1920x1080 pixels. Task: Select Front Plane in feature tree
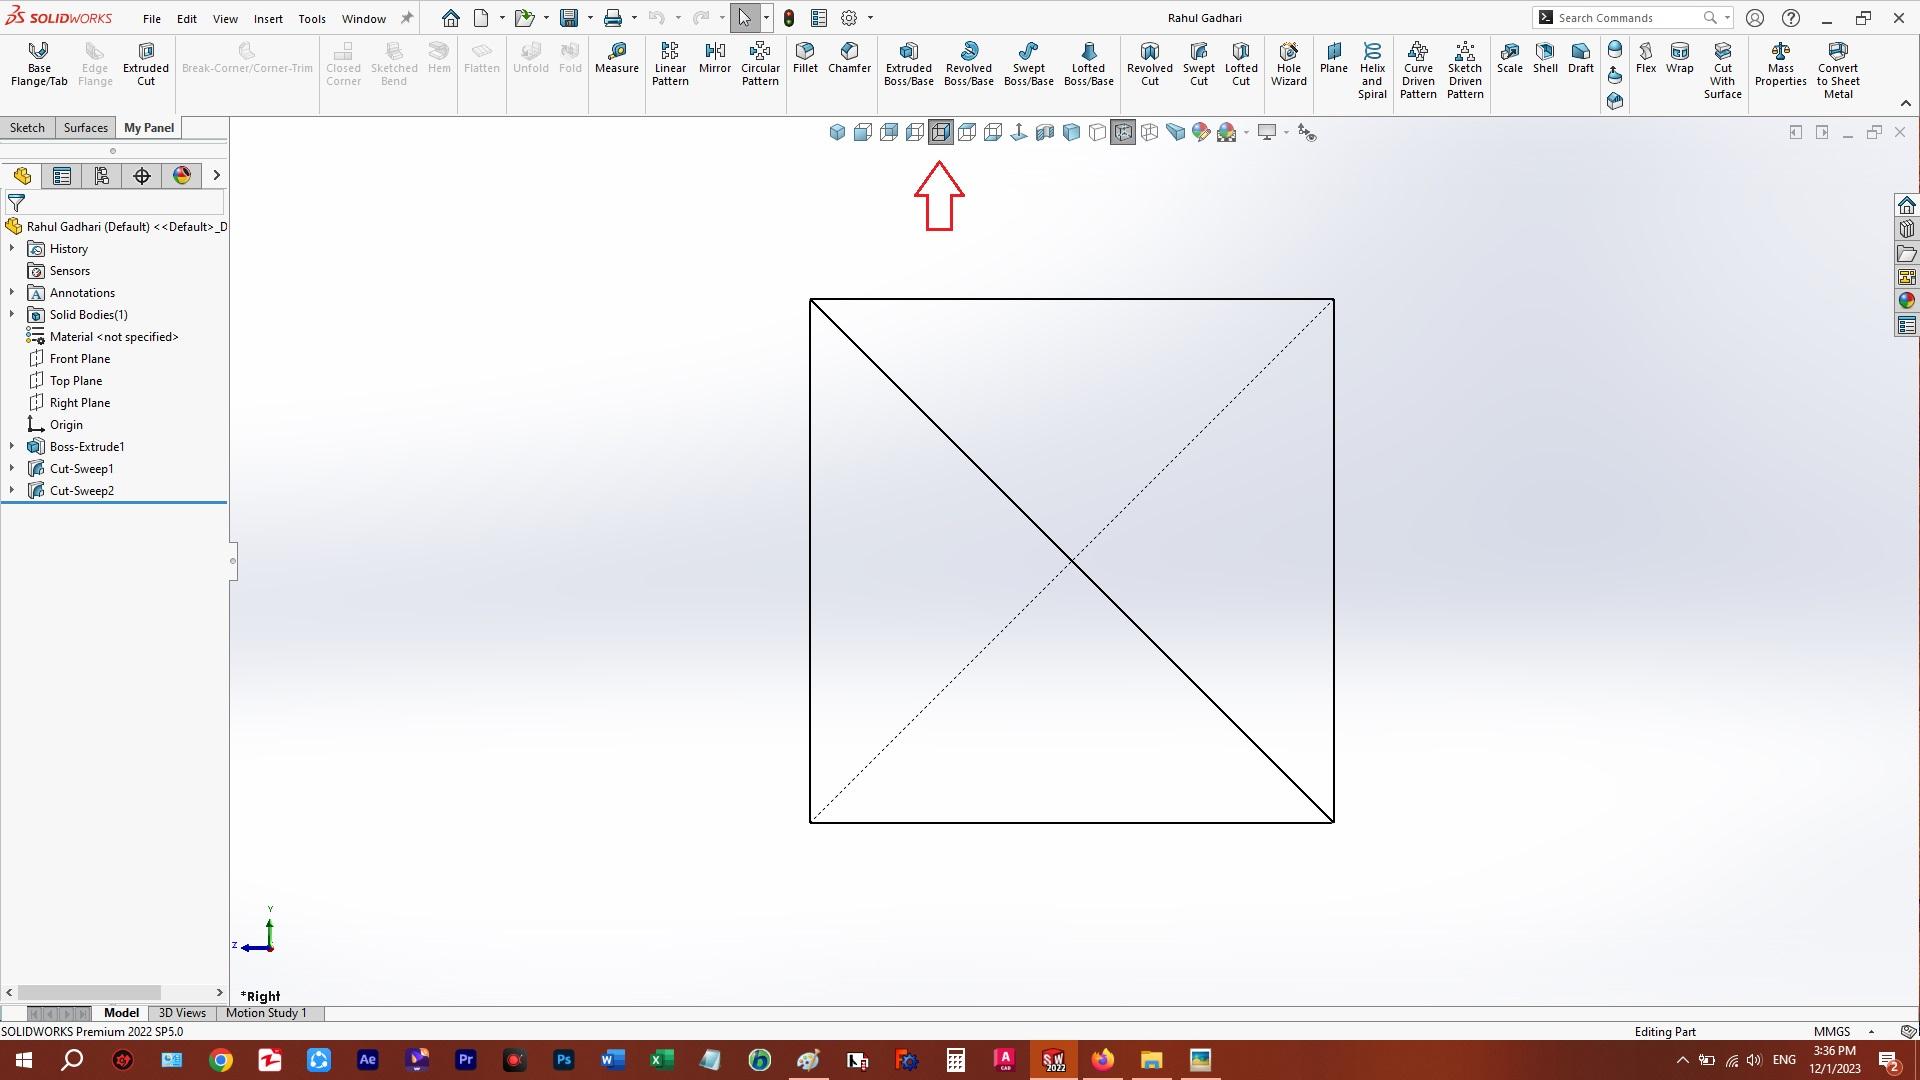point(80,358)
